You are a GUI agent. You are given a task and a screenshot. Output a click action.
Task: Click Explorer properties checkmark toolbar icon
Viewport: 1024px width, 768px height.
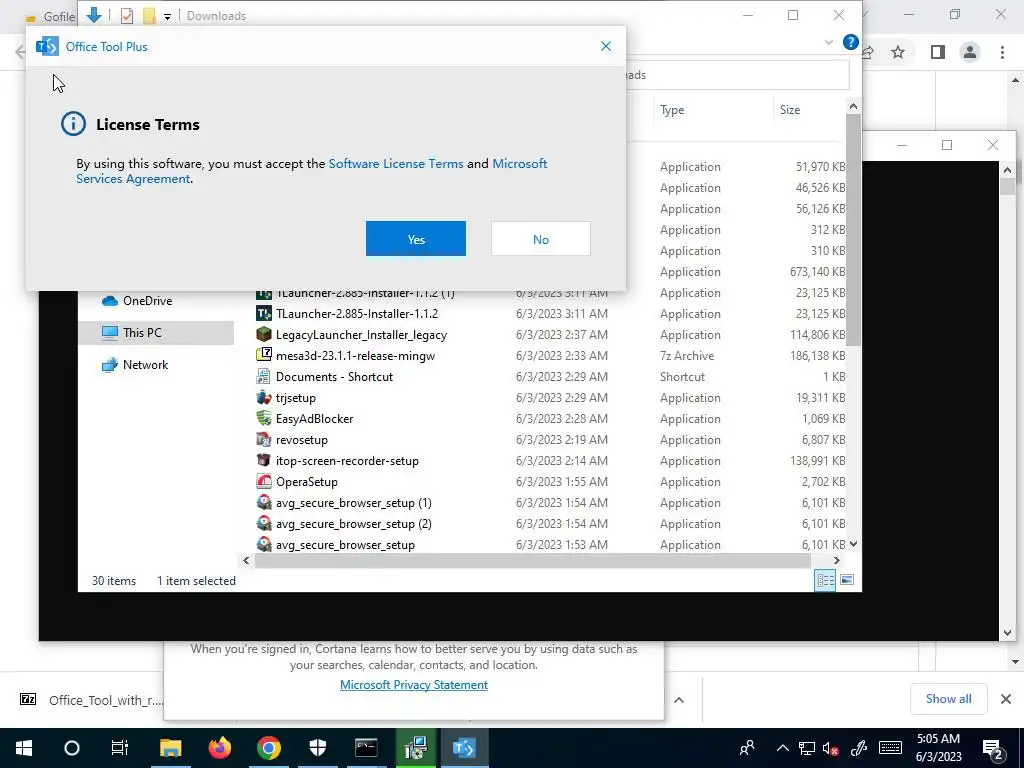(127, 16)
